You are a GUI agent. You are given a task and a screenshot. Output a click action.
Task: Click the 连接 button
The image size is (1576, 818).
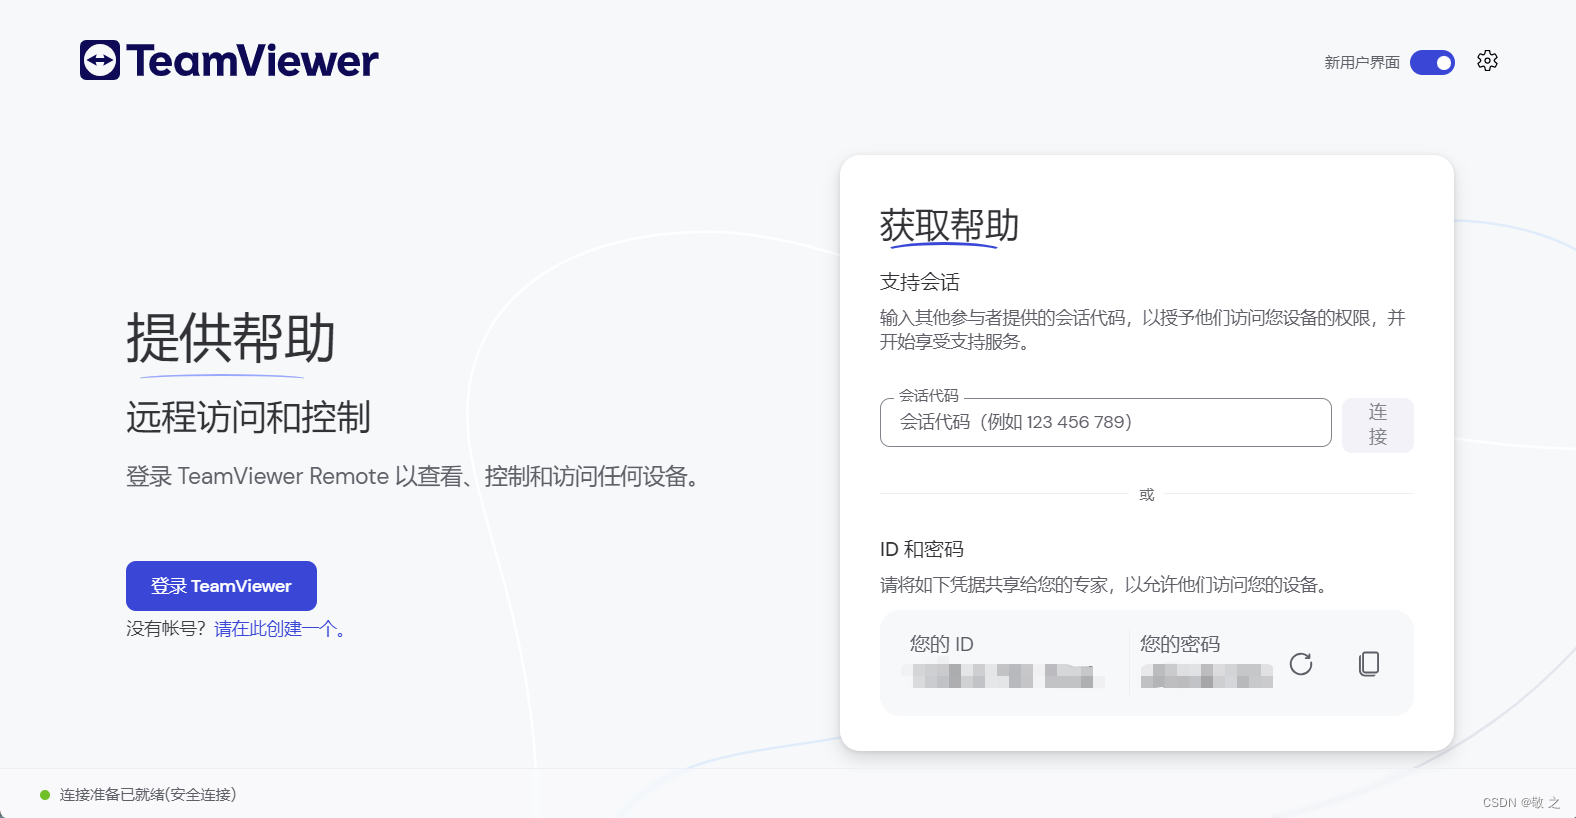[x=1377, y=425]
